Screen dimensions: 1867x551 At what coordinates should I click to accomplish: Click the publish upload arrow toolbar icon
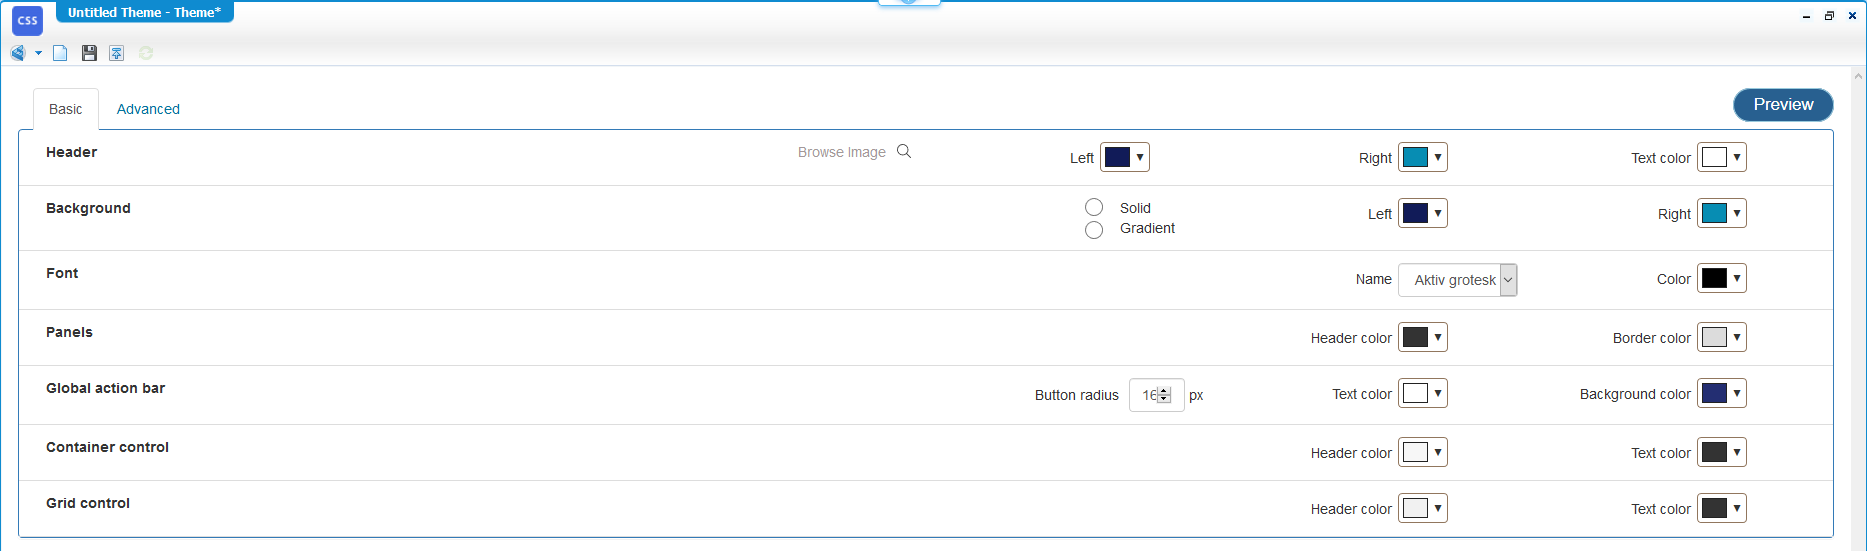pos(117,53)
